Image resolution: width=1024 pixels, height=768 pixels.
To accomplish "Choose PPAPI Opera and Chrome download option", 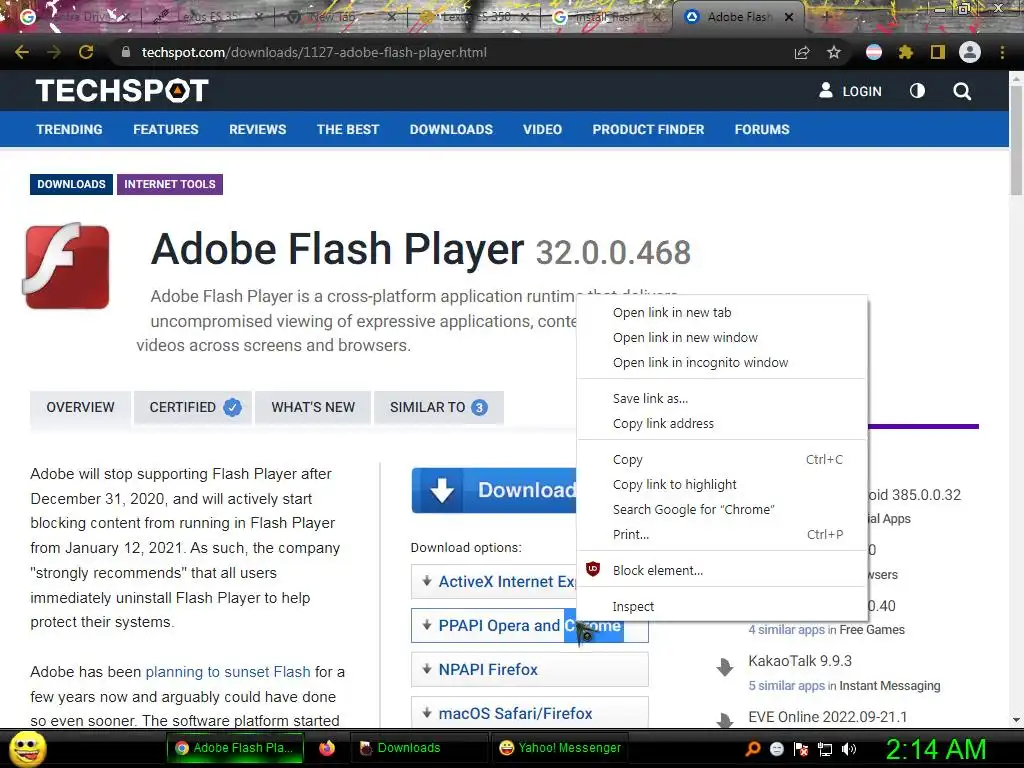I will click(530, 626).
